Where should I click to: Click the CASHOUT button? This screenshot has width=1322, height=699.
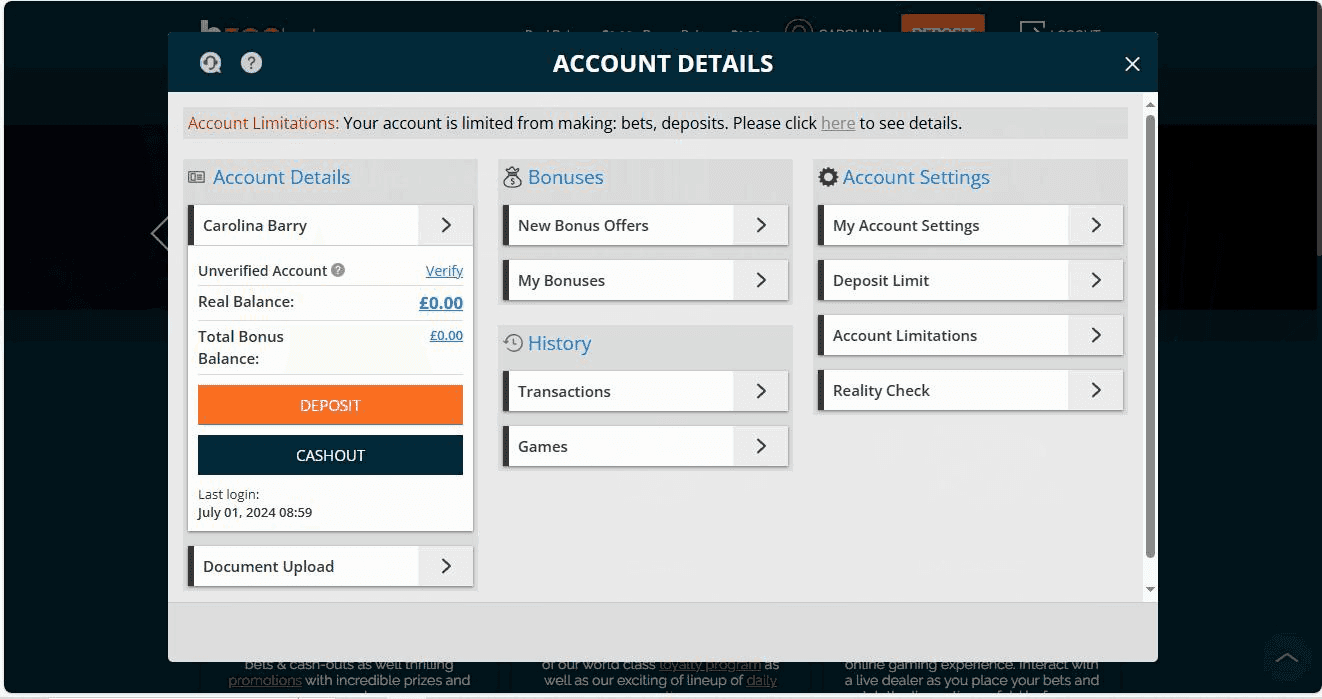[x=330, y=455]
